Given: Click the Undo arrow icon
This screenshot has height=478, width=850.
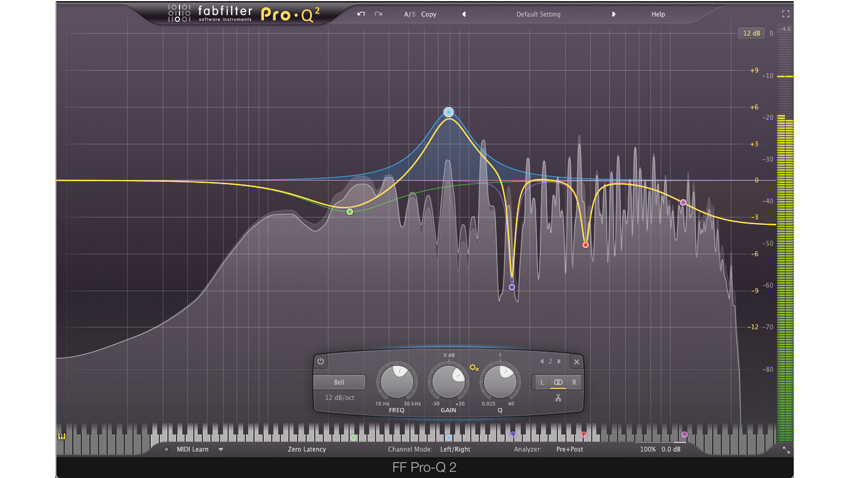Looking at the screenshot, I should tap(361, 14).
